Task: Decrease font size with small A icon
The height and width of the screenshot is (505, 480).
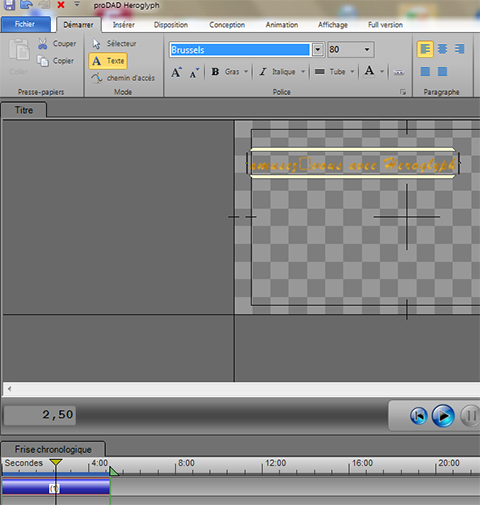Action: pyautogui.click(x=194, y=73)
